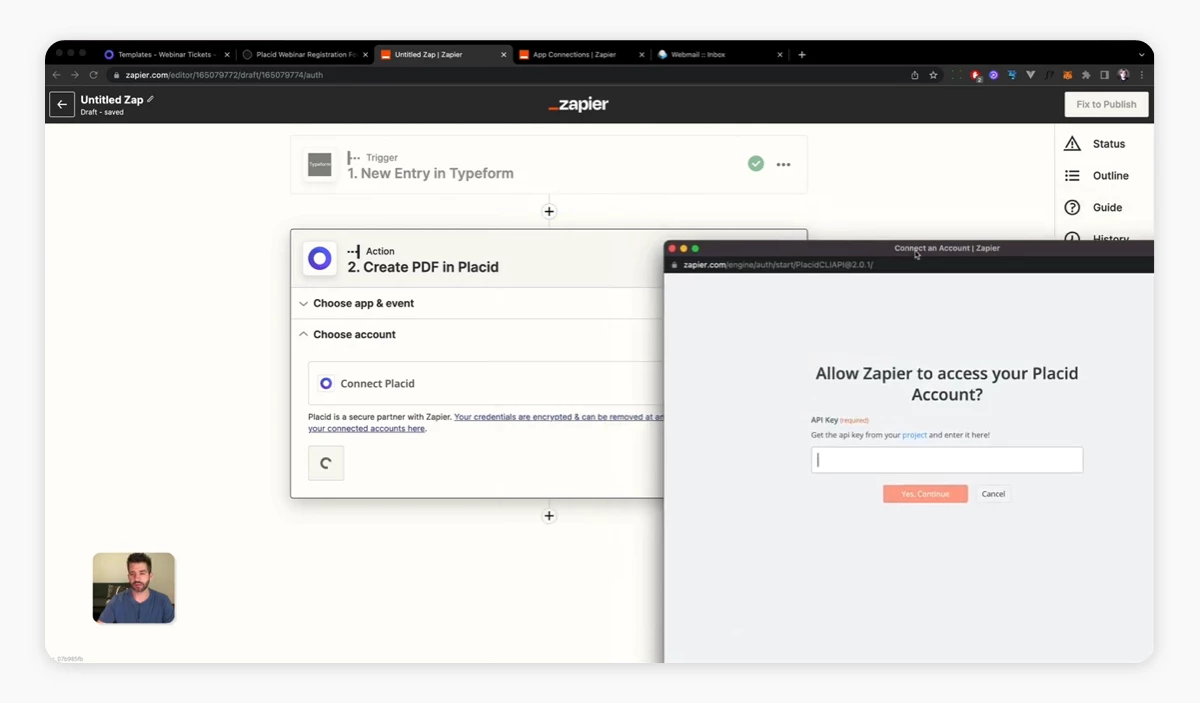The image size is (1200, 703).
Task: Click the main browser address bar URL
Action: [223, 75]
